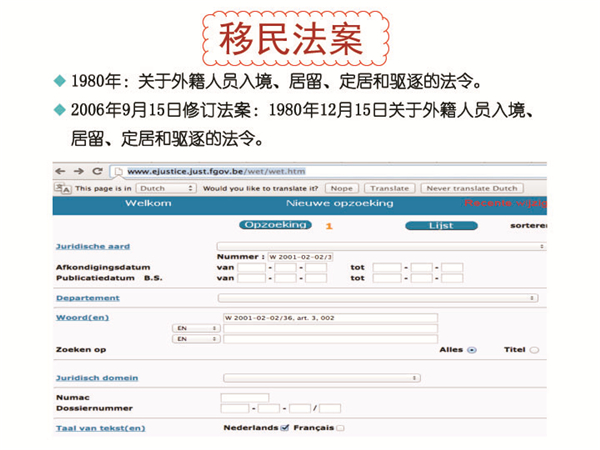Click the Lijst button
600x450 pixels.
tap(441, 226)
